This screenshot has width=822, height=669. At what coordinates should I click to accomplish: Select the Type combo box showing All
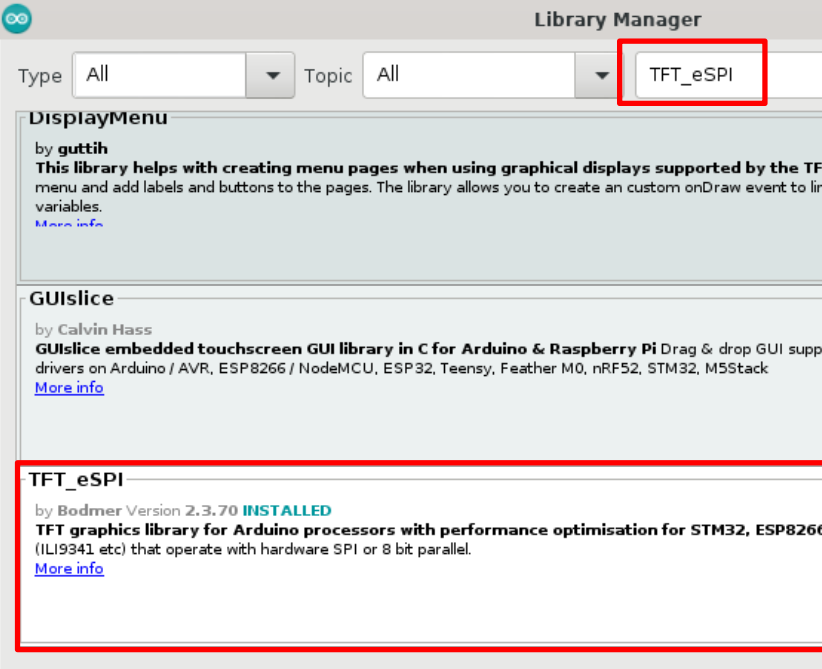[x=183, y=75]
